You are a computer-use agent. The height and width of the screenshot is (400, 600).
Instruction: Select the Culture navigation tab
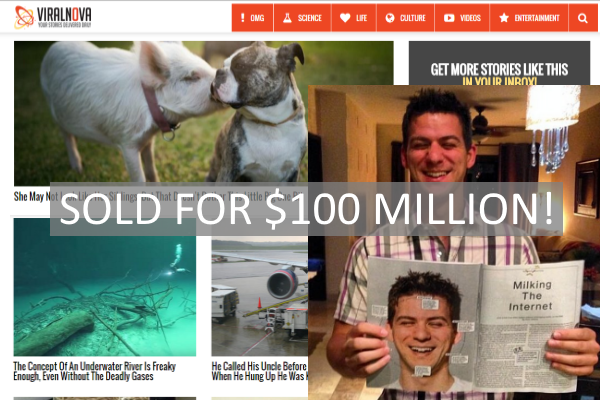406,18
